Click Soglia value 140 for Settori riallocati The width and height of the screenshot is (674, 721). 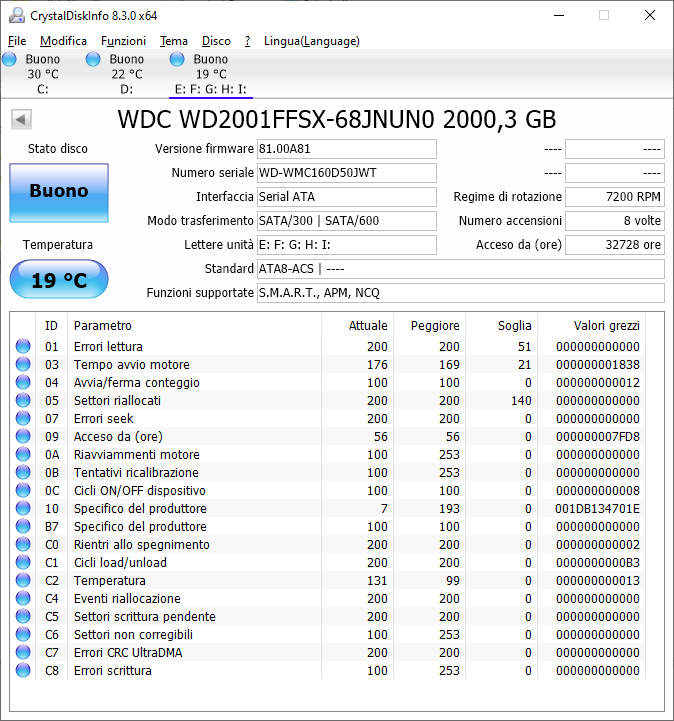point(521,401)
